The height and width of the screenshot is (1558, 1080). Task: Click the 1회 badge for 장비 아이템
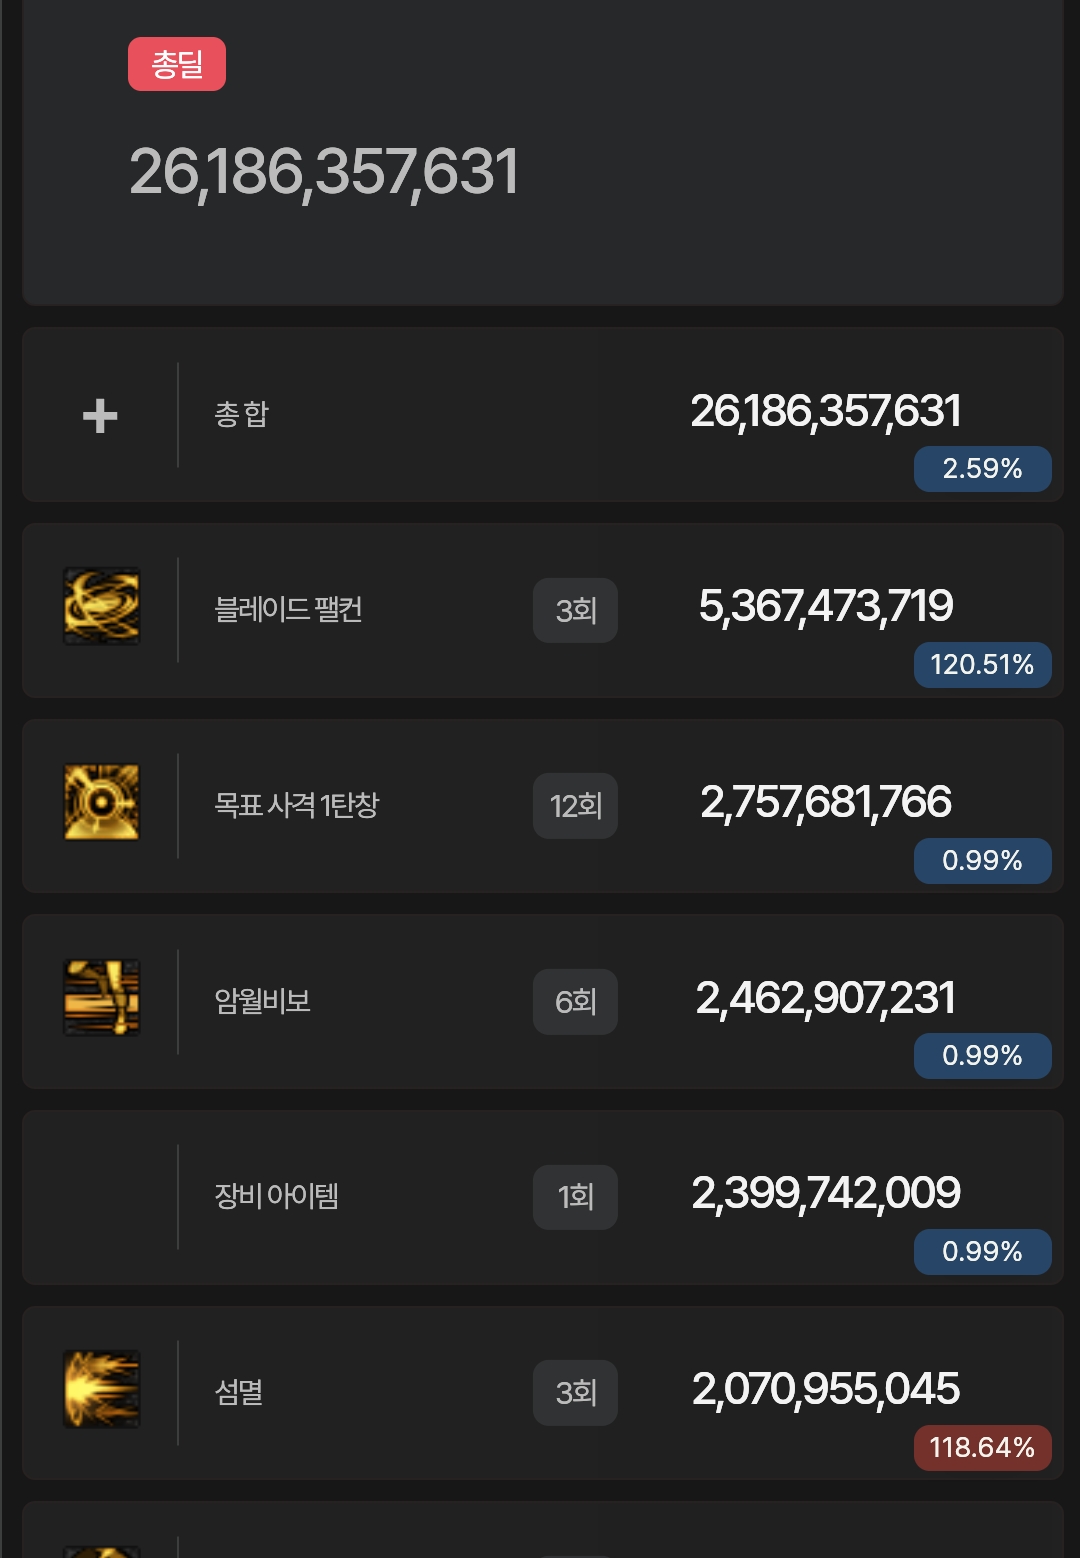(575, 1197)
